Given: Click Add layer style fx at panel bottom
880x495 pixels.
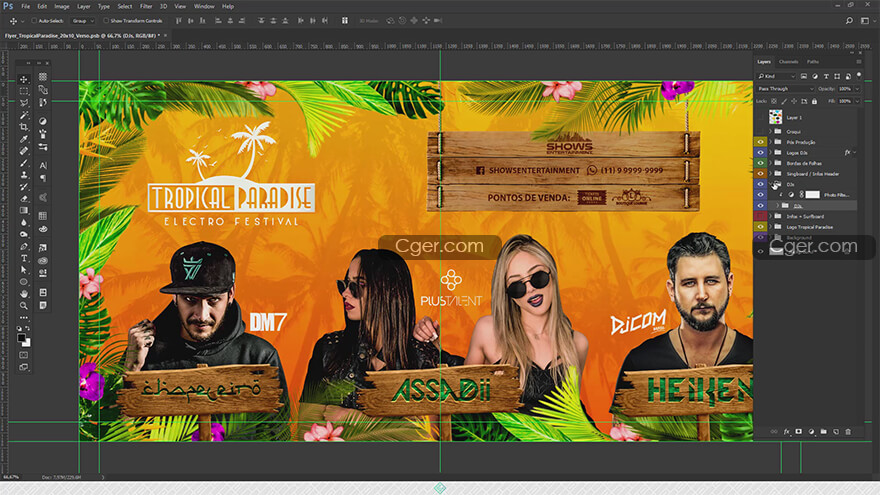Looking at the screenshot, I should [786, 432].
